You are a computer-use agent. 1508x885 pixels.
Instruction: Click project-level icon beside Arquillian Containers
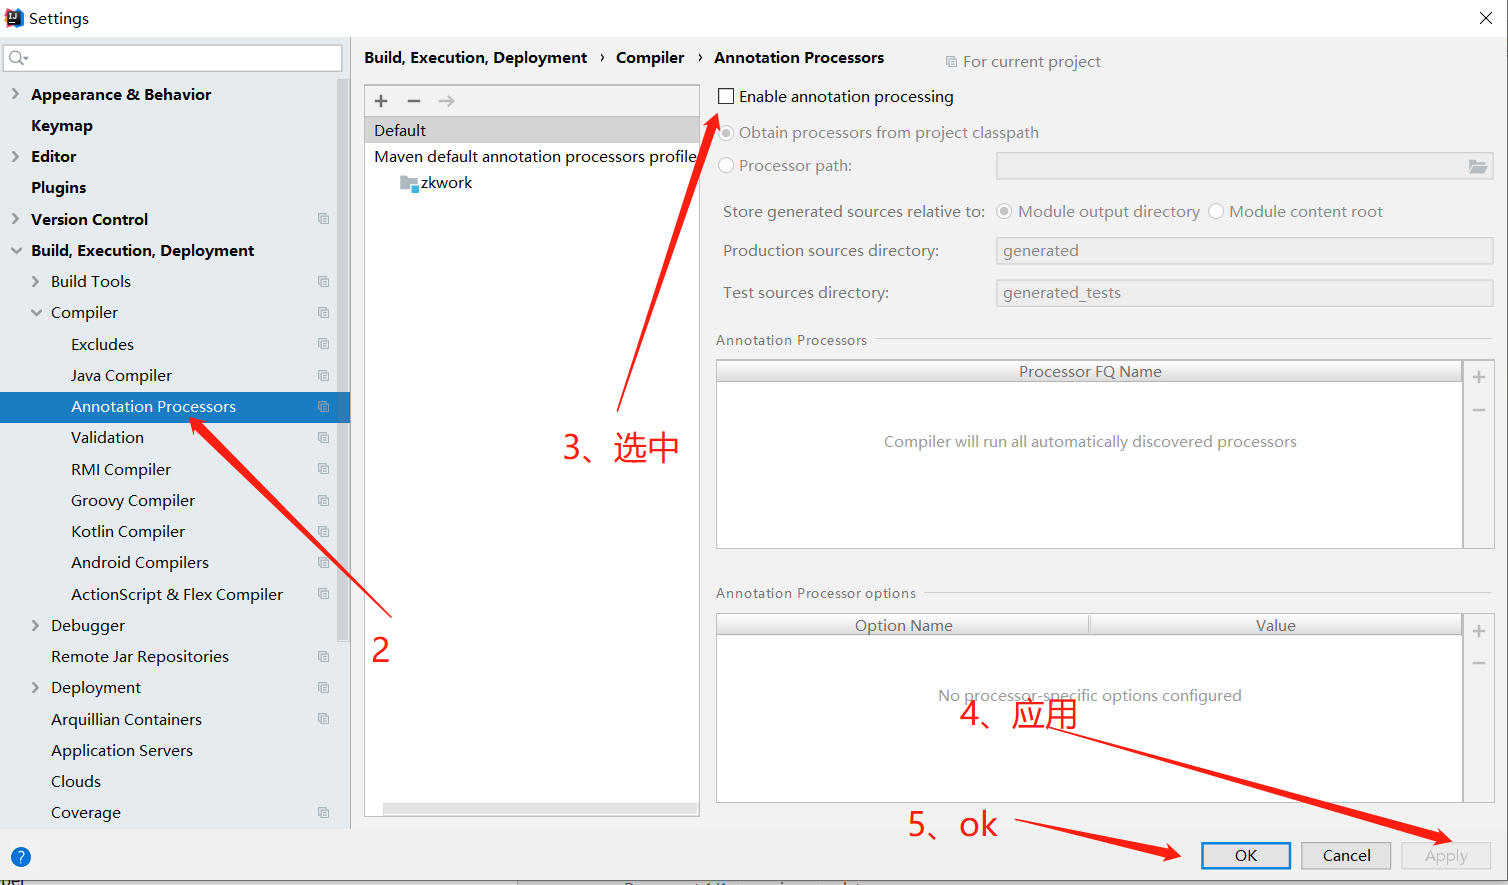[323, 719]
